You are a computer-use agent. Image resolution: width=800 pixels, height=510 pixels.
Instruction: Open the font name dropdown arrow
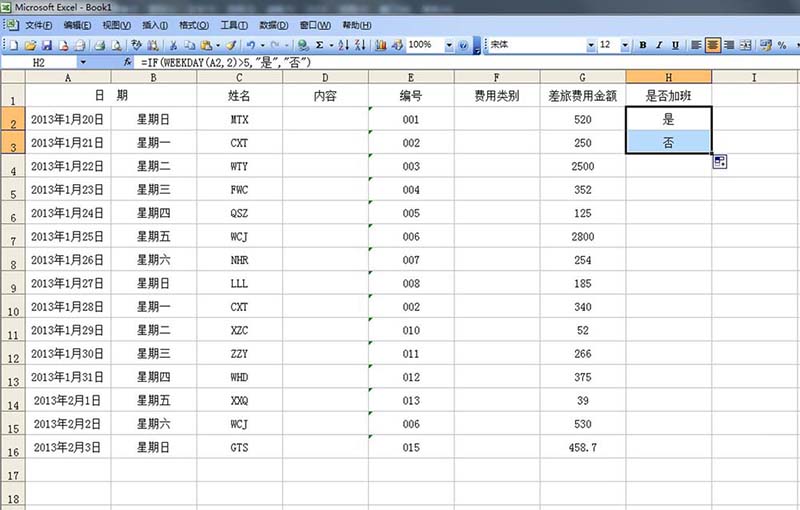(591, 45)
